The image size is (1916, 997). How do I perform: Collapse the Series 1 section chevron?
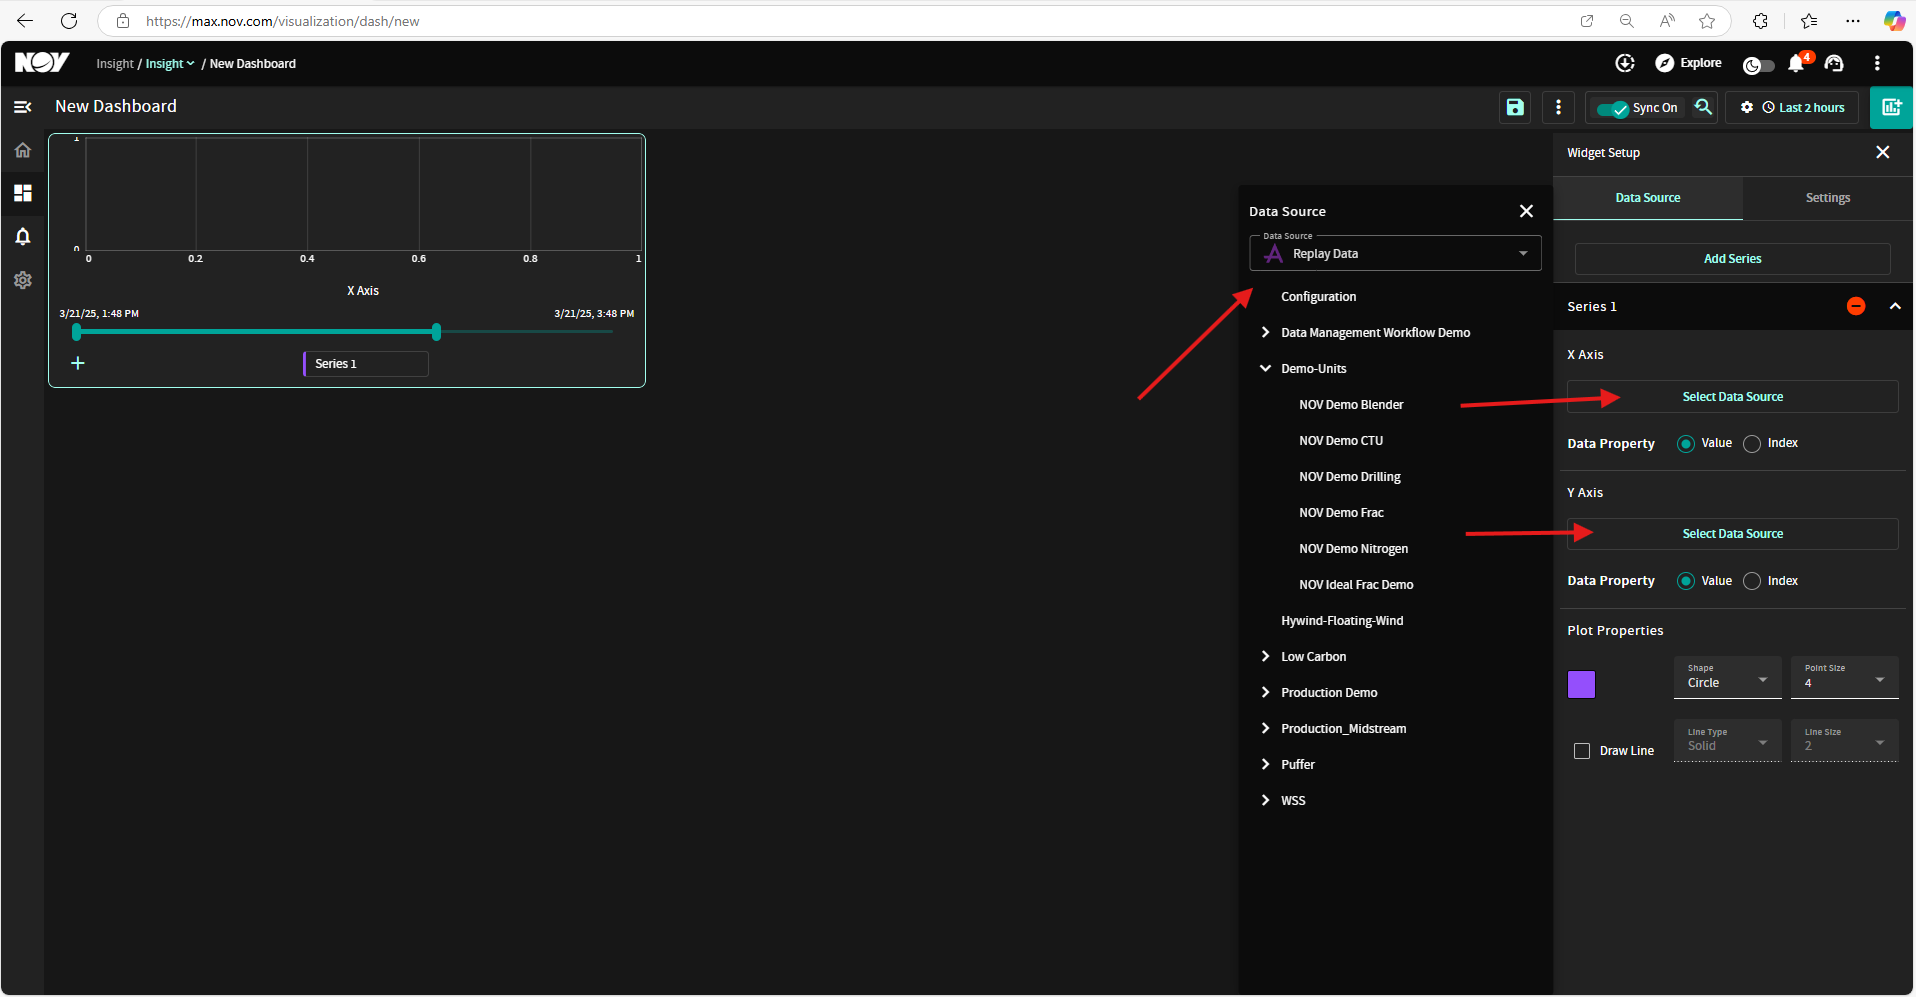point(1895,306)
